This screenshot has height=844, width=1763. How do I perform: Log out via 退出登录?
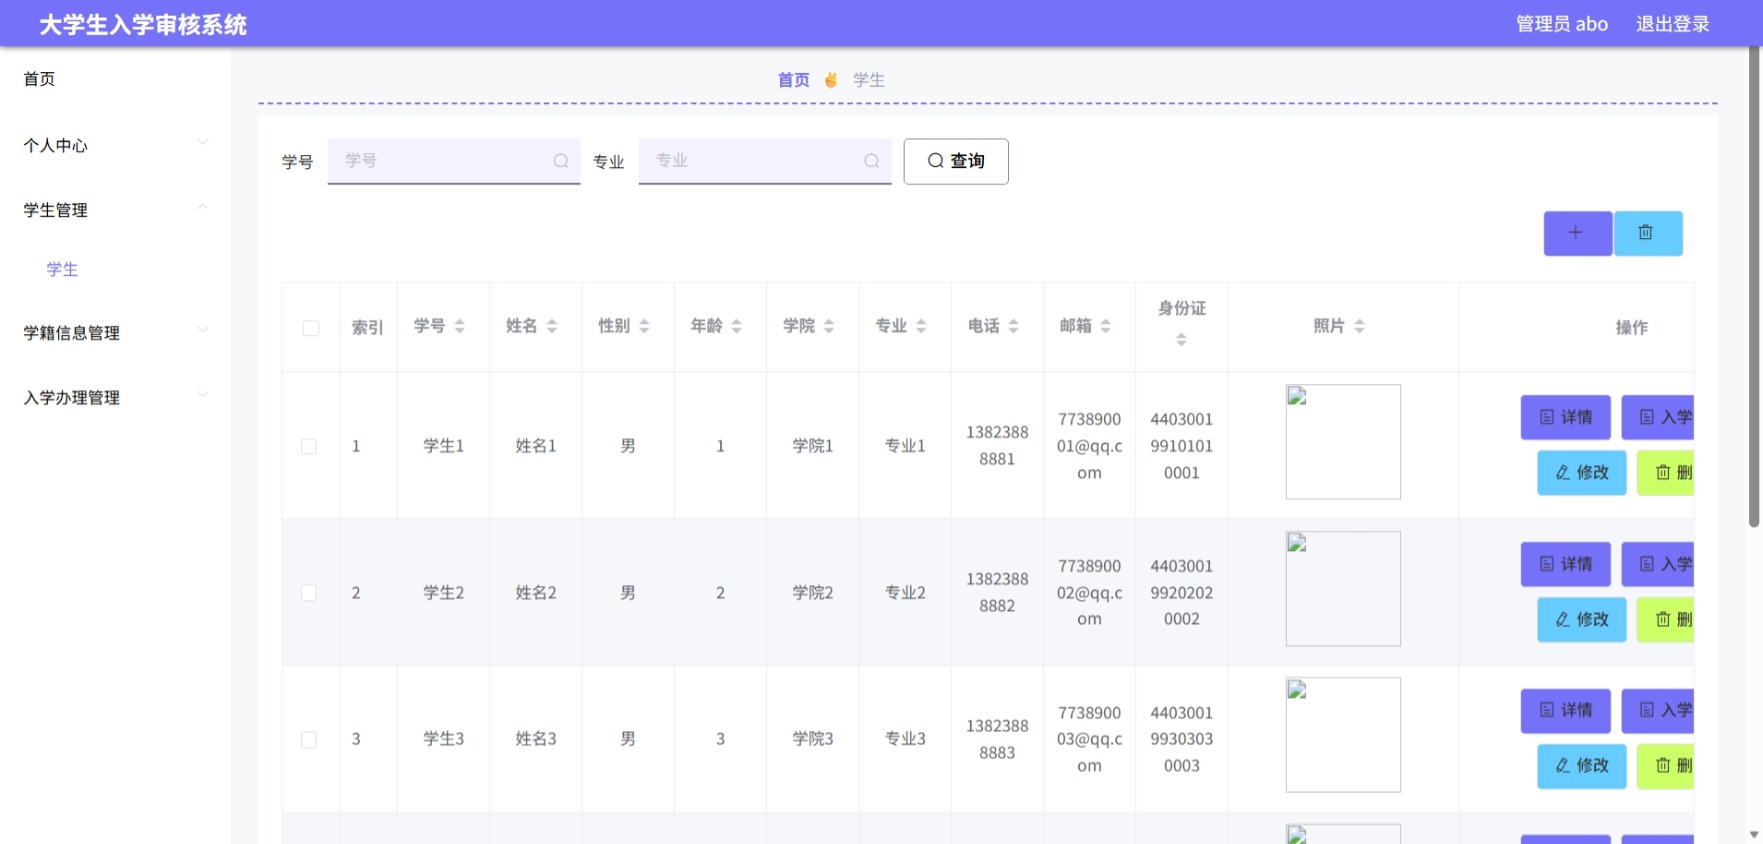1673,24
